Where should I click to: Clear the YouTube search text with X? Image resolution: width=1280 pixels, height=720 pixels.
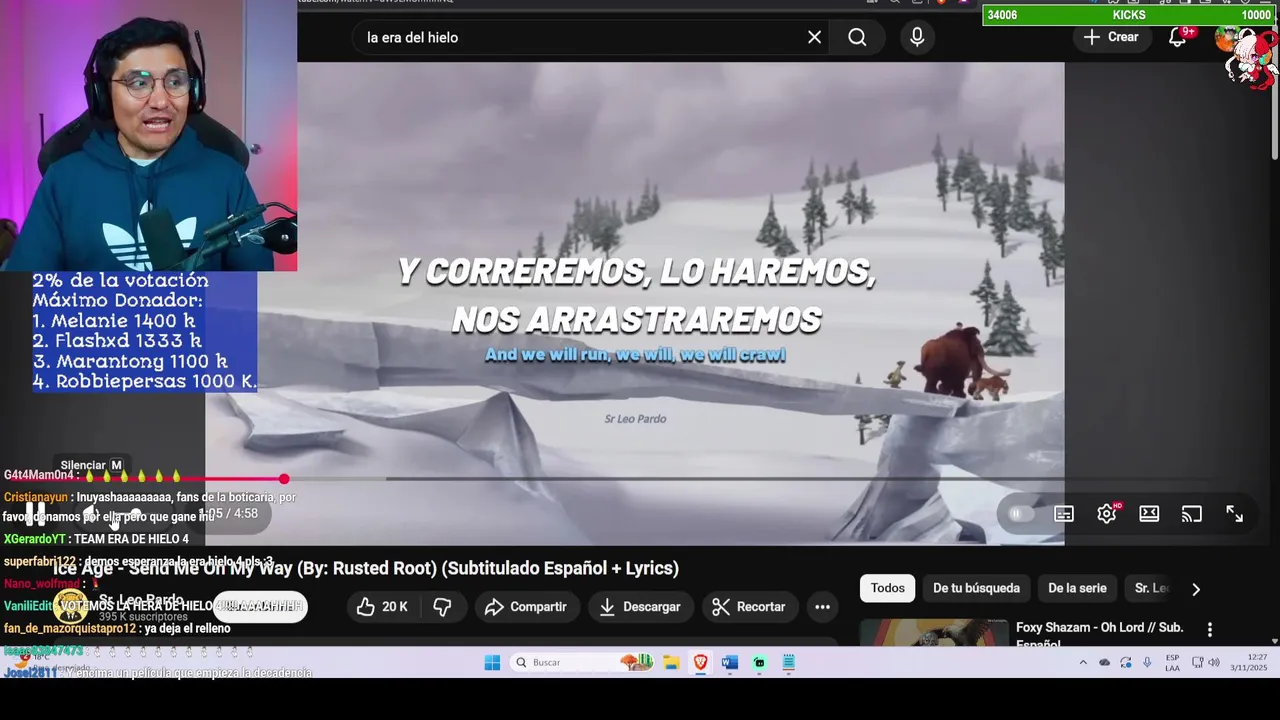click(x=814, y=37)
